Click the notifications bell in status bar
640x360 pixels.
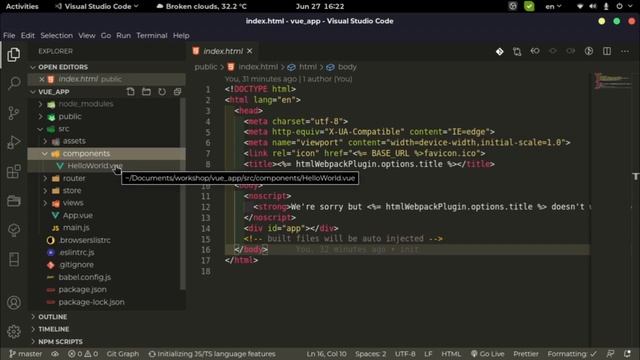pos(627,354)
